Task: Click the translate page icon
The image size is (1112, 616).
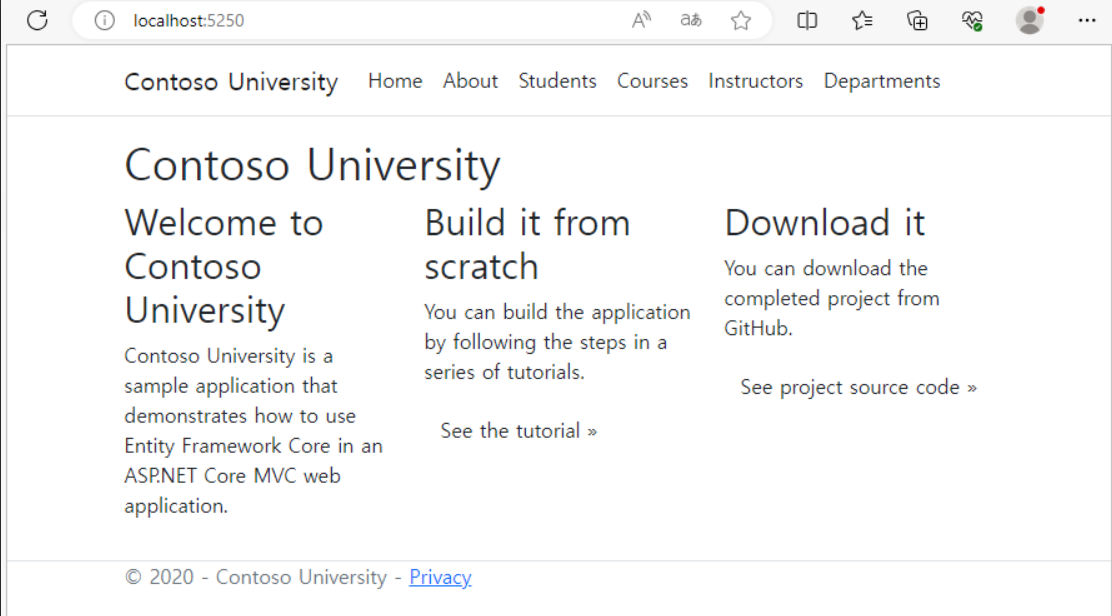Action: pyautogui.click(x=691, y=21)
